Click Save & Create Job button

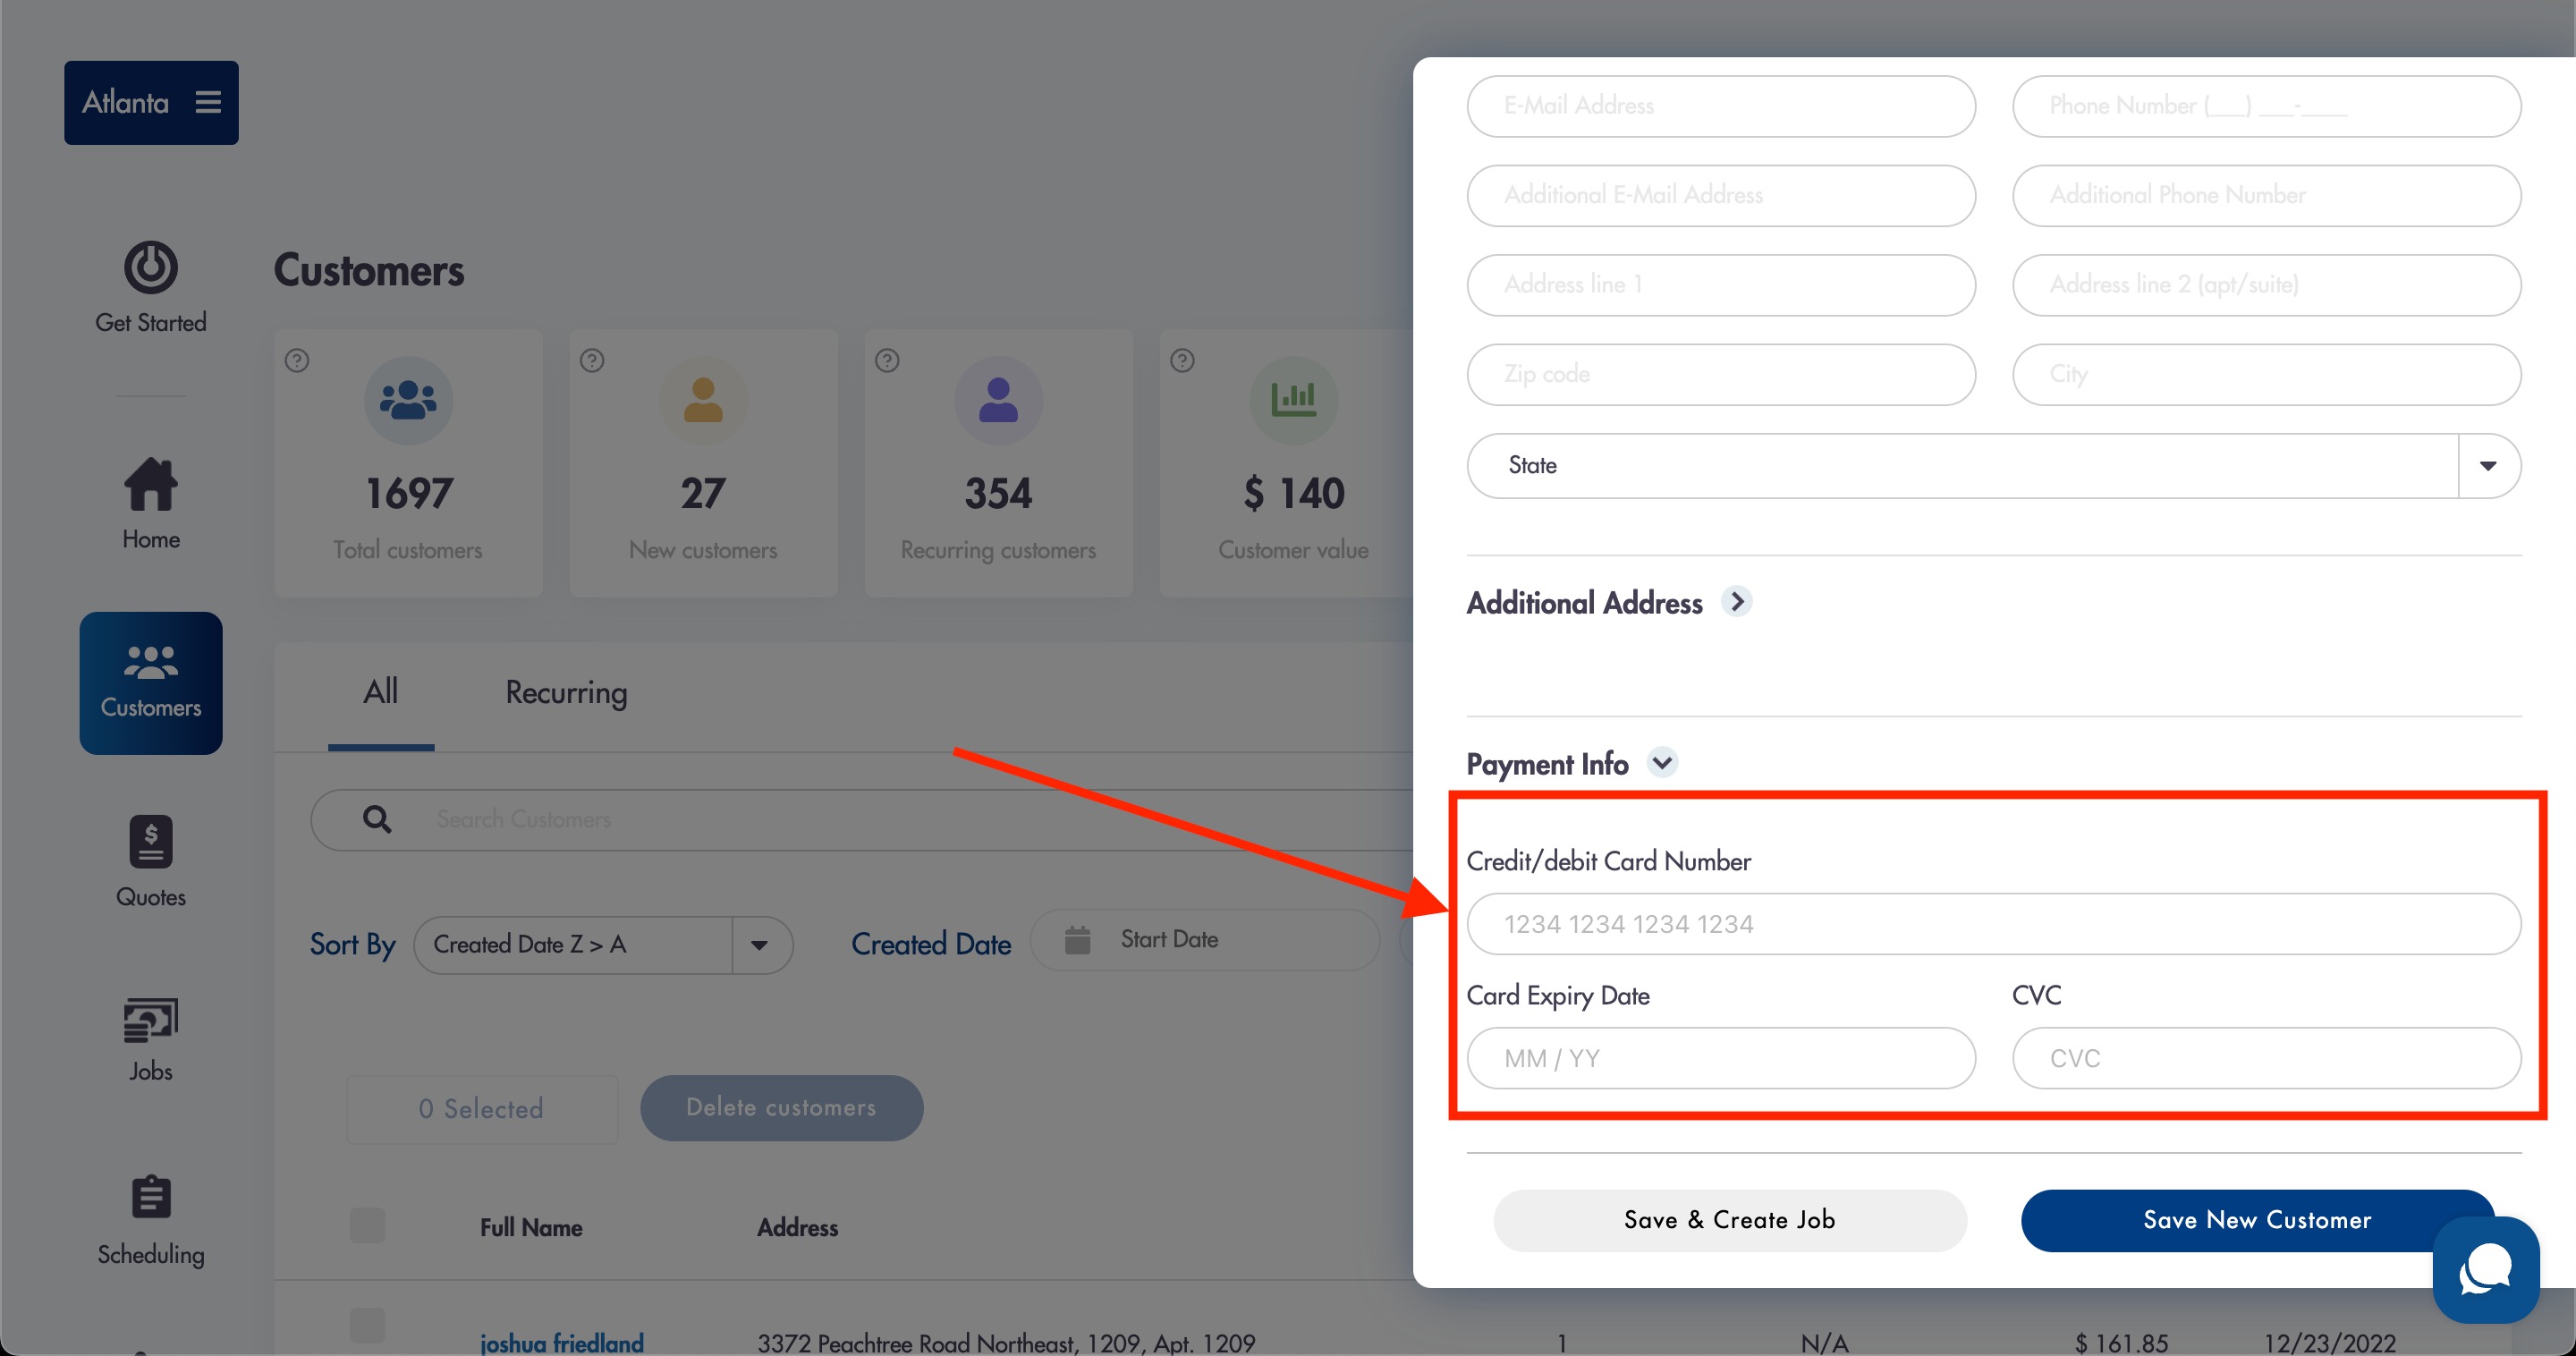(1730, 1220)
